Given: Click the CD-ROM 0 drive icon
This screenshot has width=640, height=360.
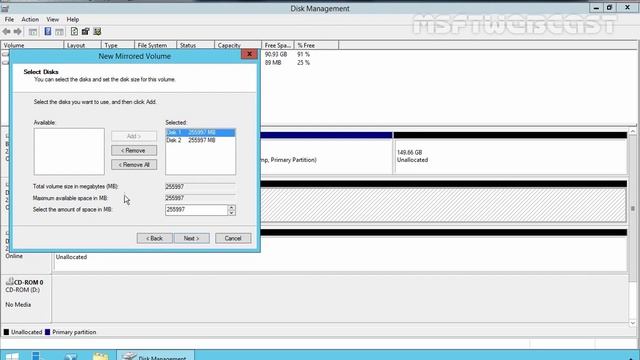Looking at the screenshot, I should tap(9, 282).
